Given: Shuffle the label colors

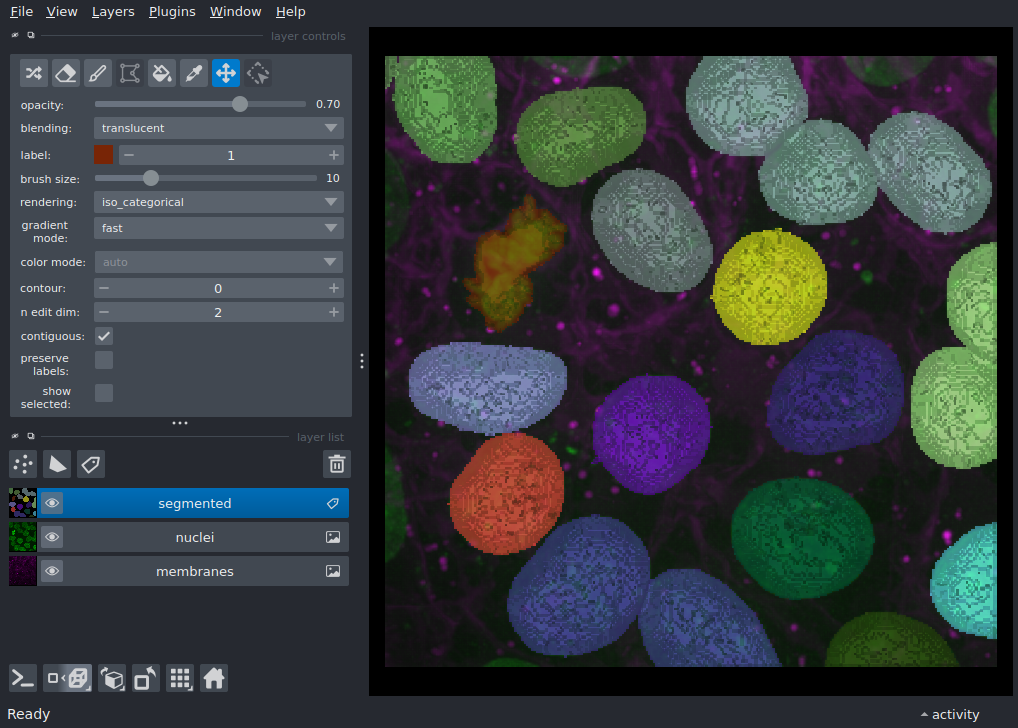Looking at the screenshot, I should pyautogui.click(x=34, y=72).
